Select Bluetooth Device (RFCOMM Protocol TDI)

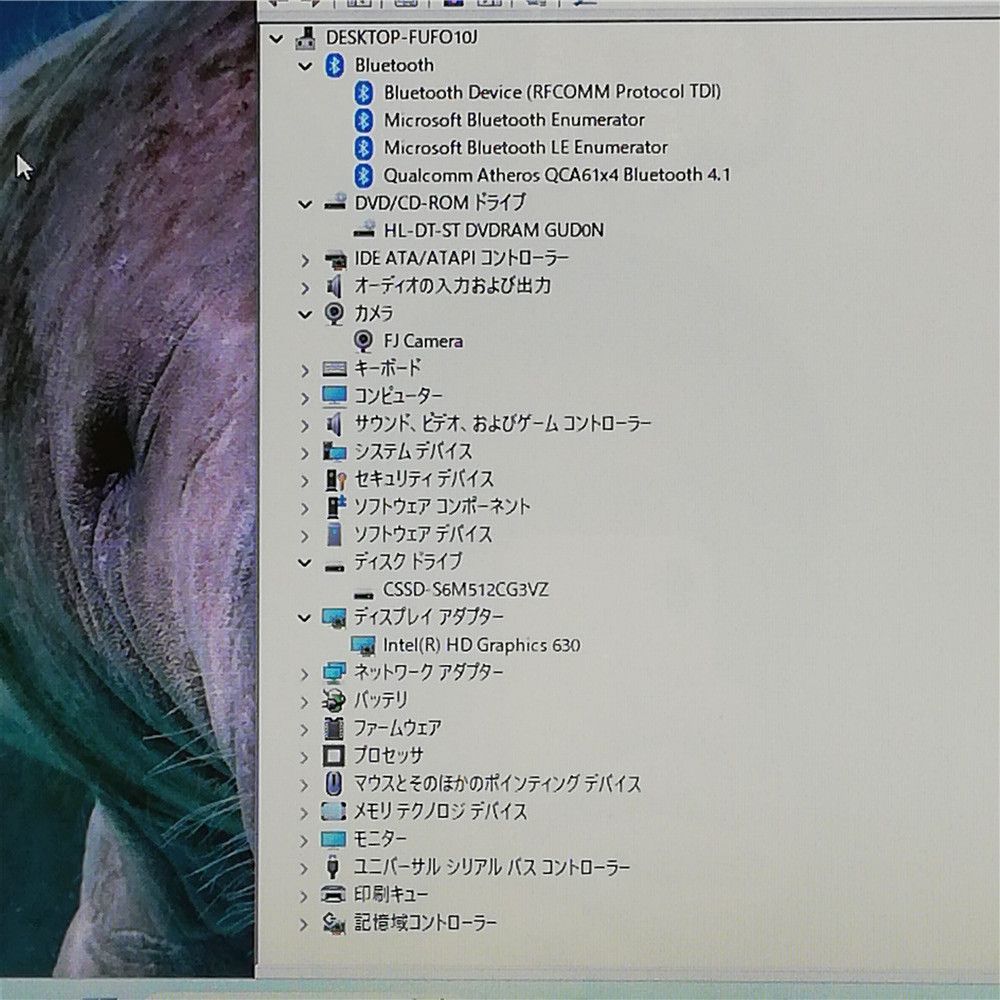(x=552, y=92)
